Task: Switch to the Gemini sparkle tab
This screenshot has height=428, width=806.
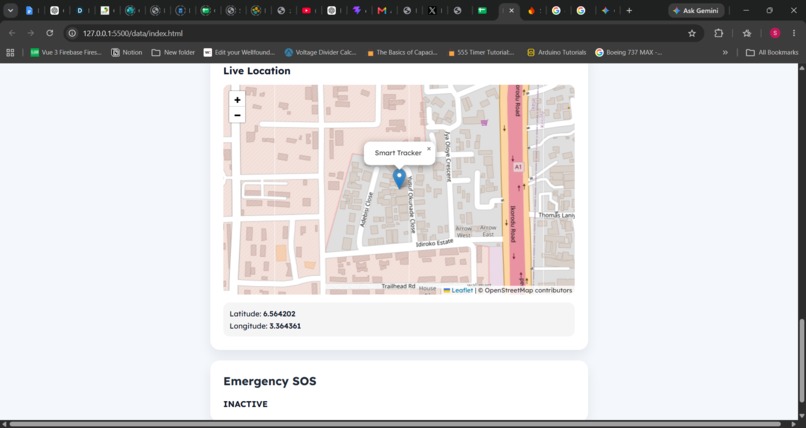Action: coord(606,10)
